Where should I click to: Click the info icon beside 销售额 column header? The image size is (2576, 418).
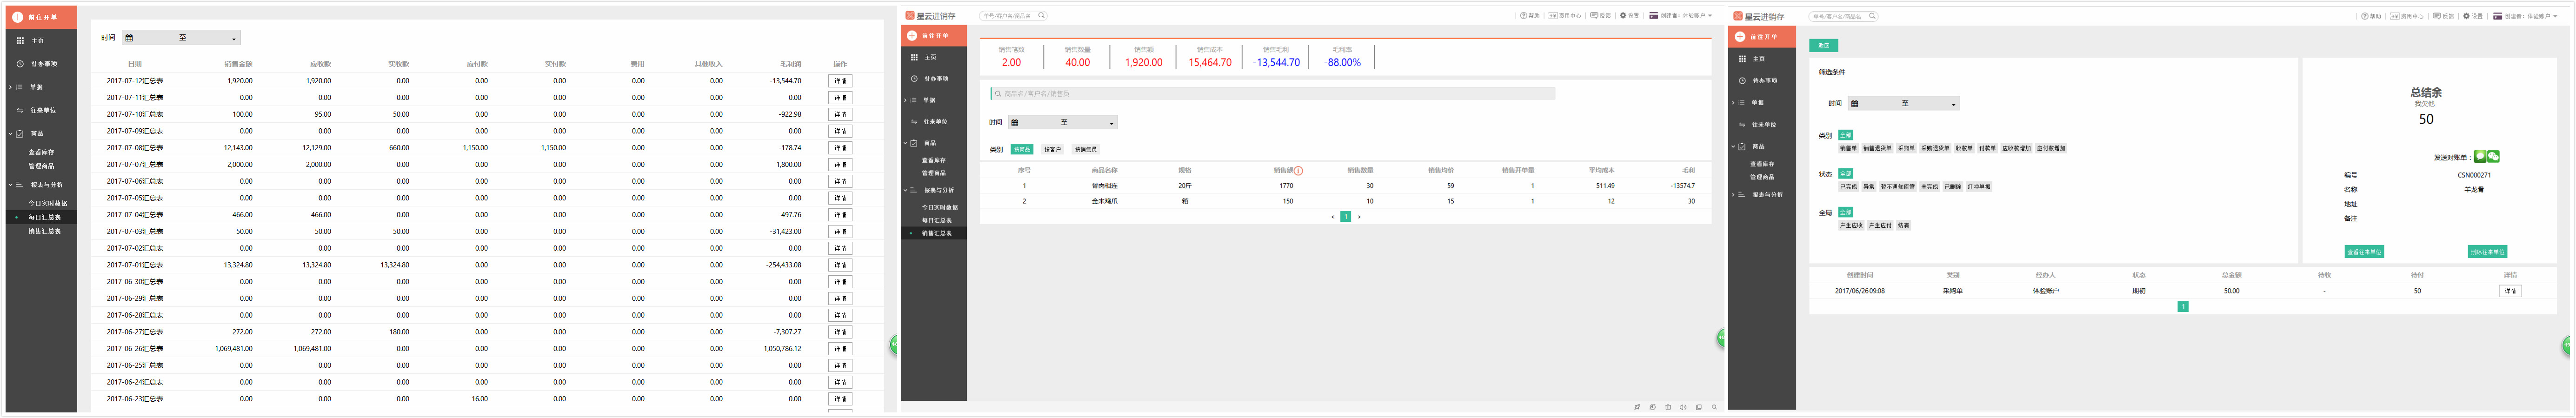point(1298,171)
